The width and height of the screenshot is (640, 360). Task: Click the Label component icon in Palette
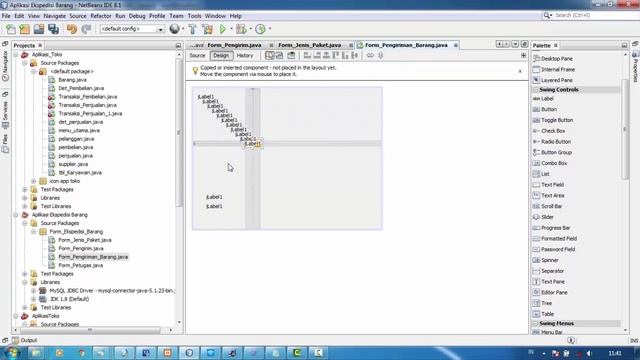[x=537, y=99]
